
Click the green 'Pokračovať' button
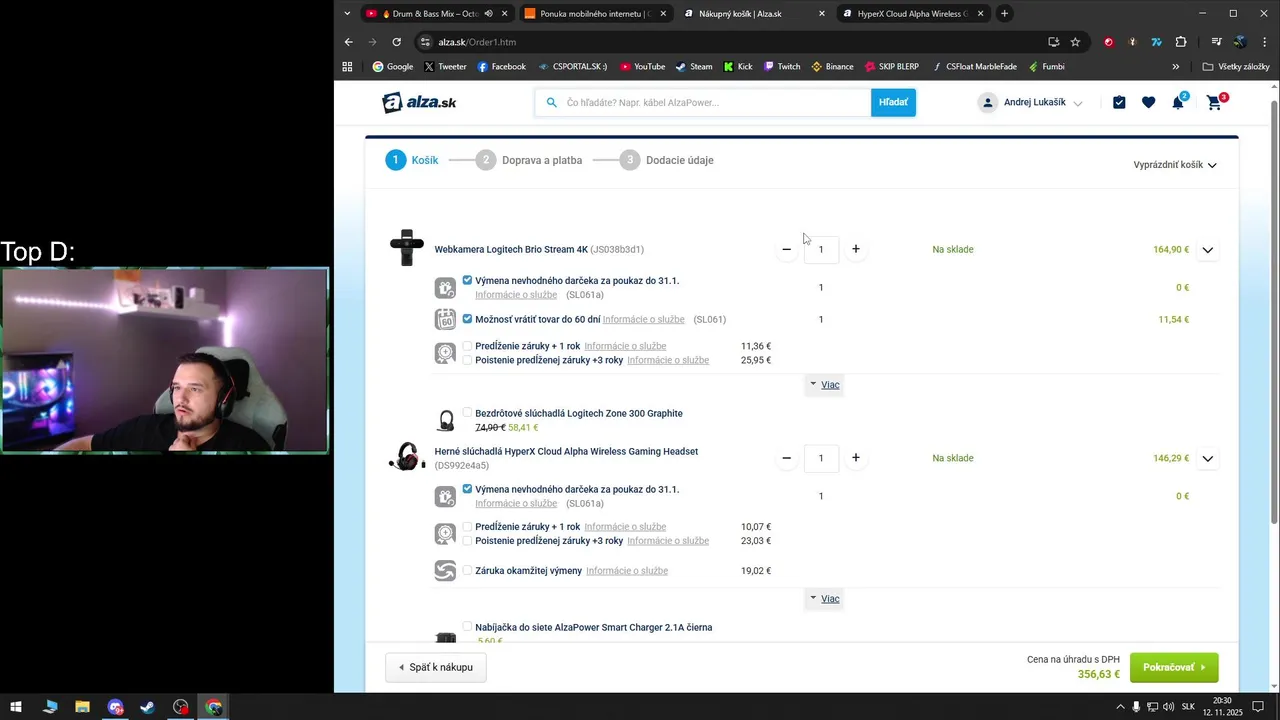1174,667
